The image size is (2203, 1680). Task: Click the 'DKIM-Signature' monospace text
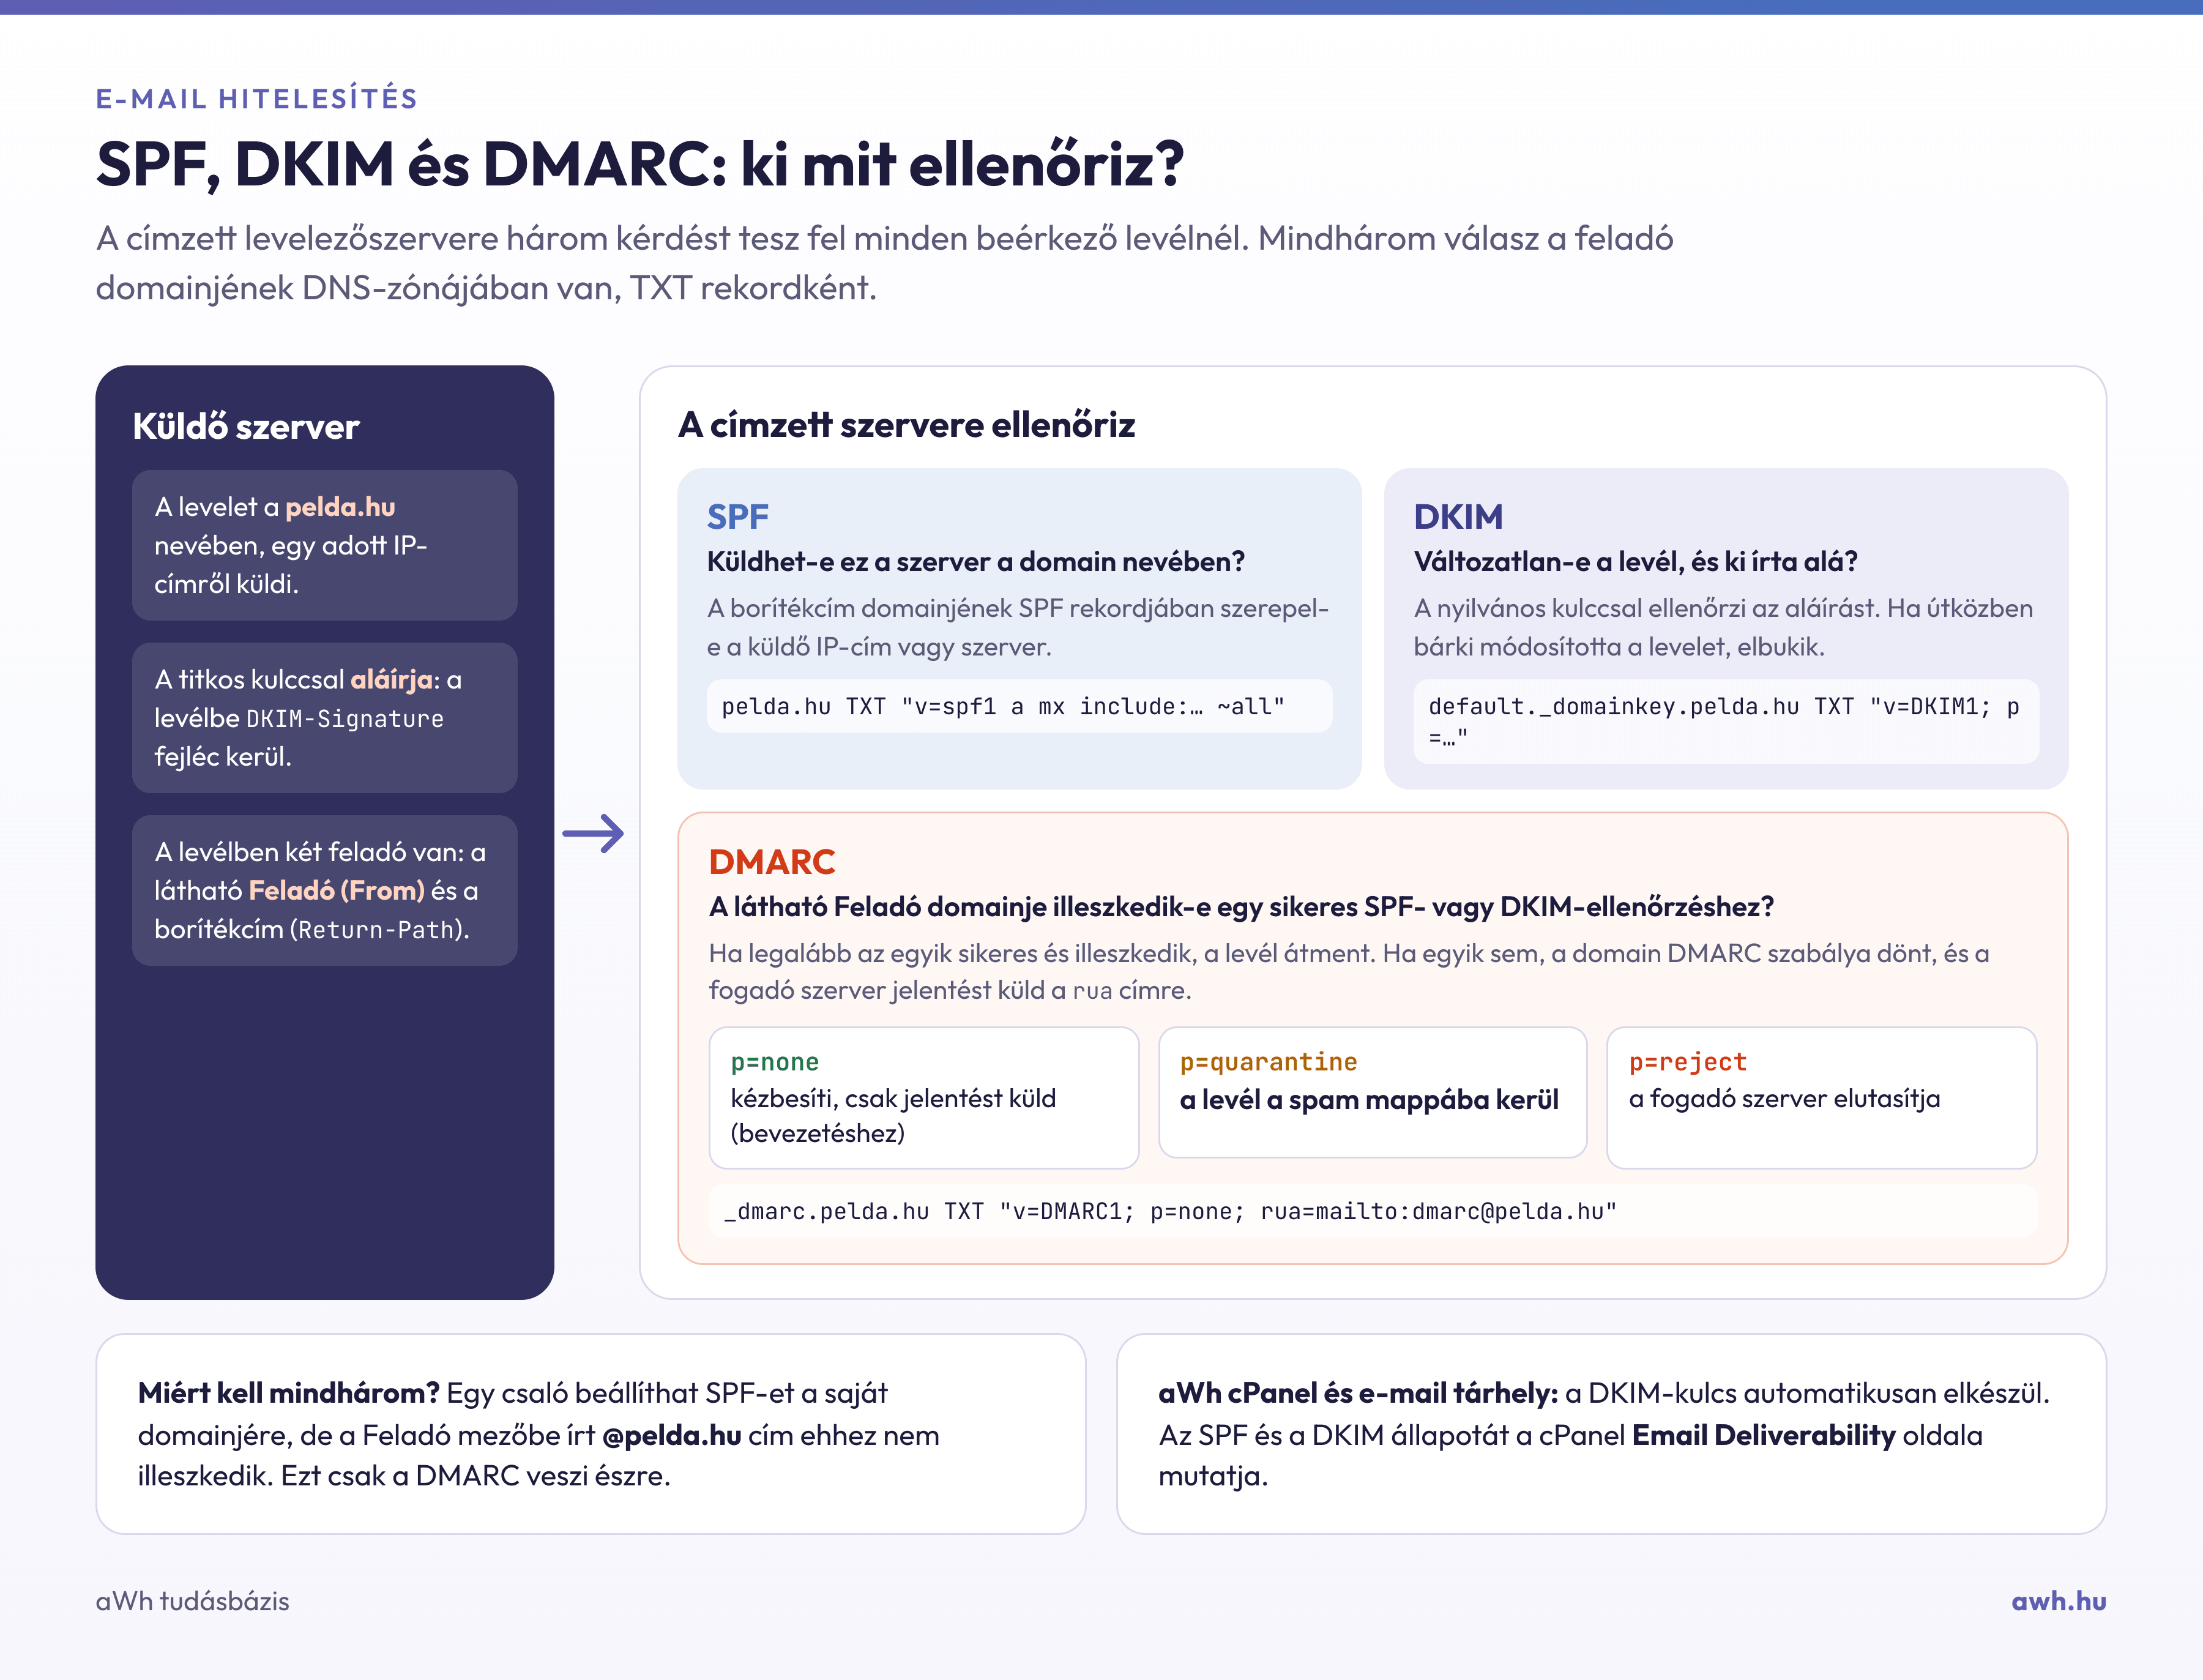tap(345, 719)
